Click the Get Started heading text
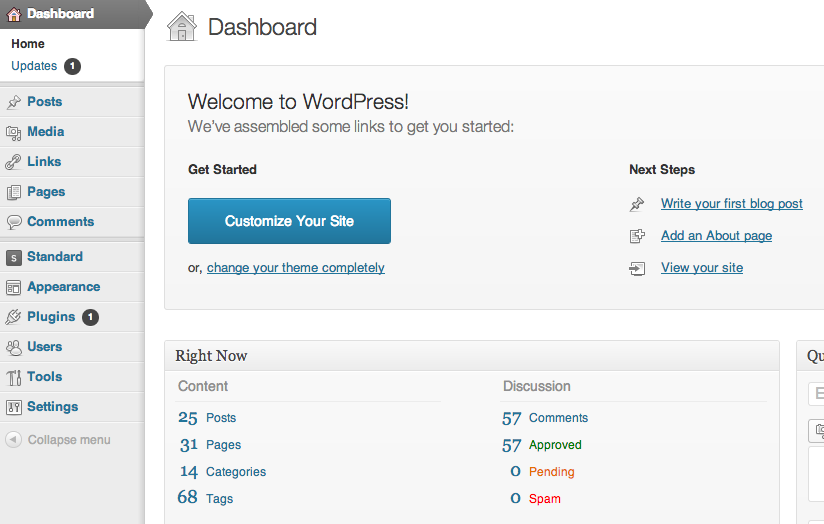The image size is (824, 524). [222, 170]
